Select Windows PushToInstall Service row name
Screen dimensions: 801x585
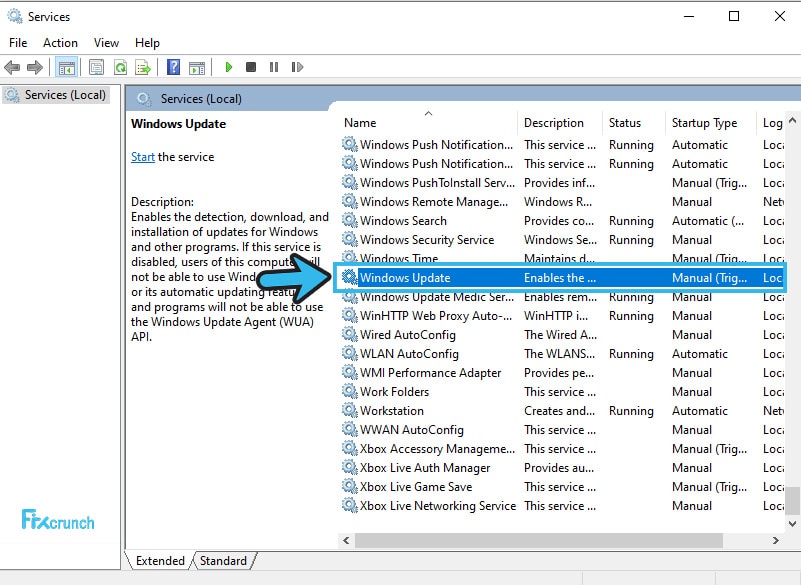(437, 182)
